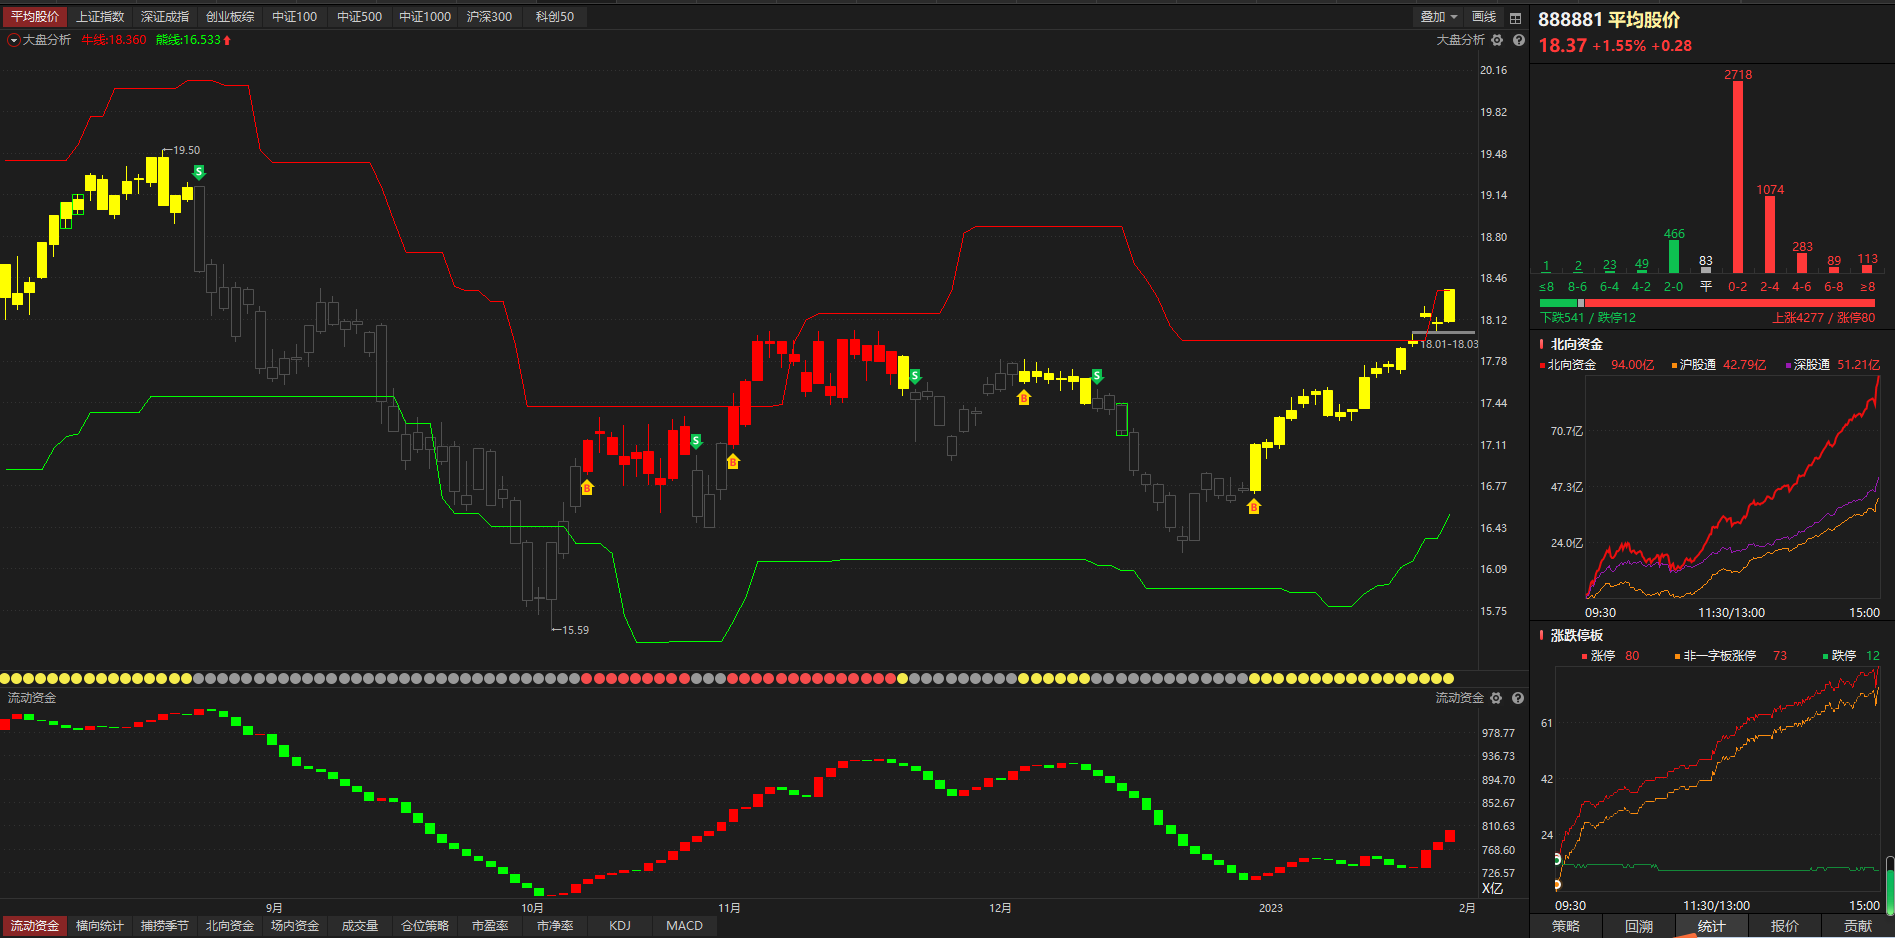Open the 贡献 tab in right panel
Screen dimensions: 1895x938
click(1858, 926)
